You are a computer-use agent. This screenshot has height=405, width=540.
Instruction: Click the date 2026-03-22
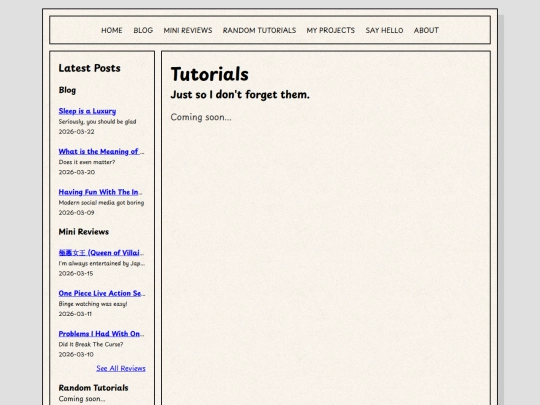(76, 132)
